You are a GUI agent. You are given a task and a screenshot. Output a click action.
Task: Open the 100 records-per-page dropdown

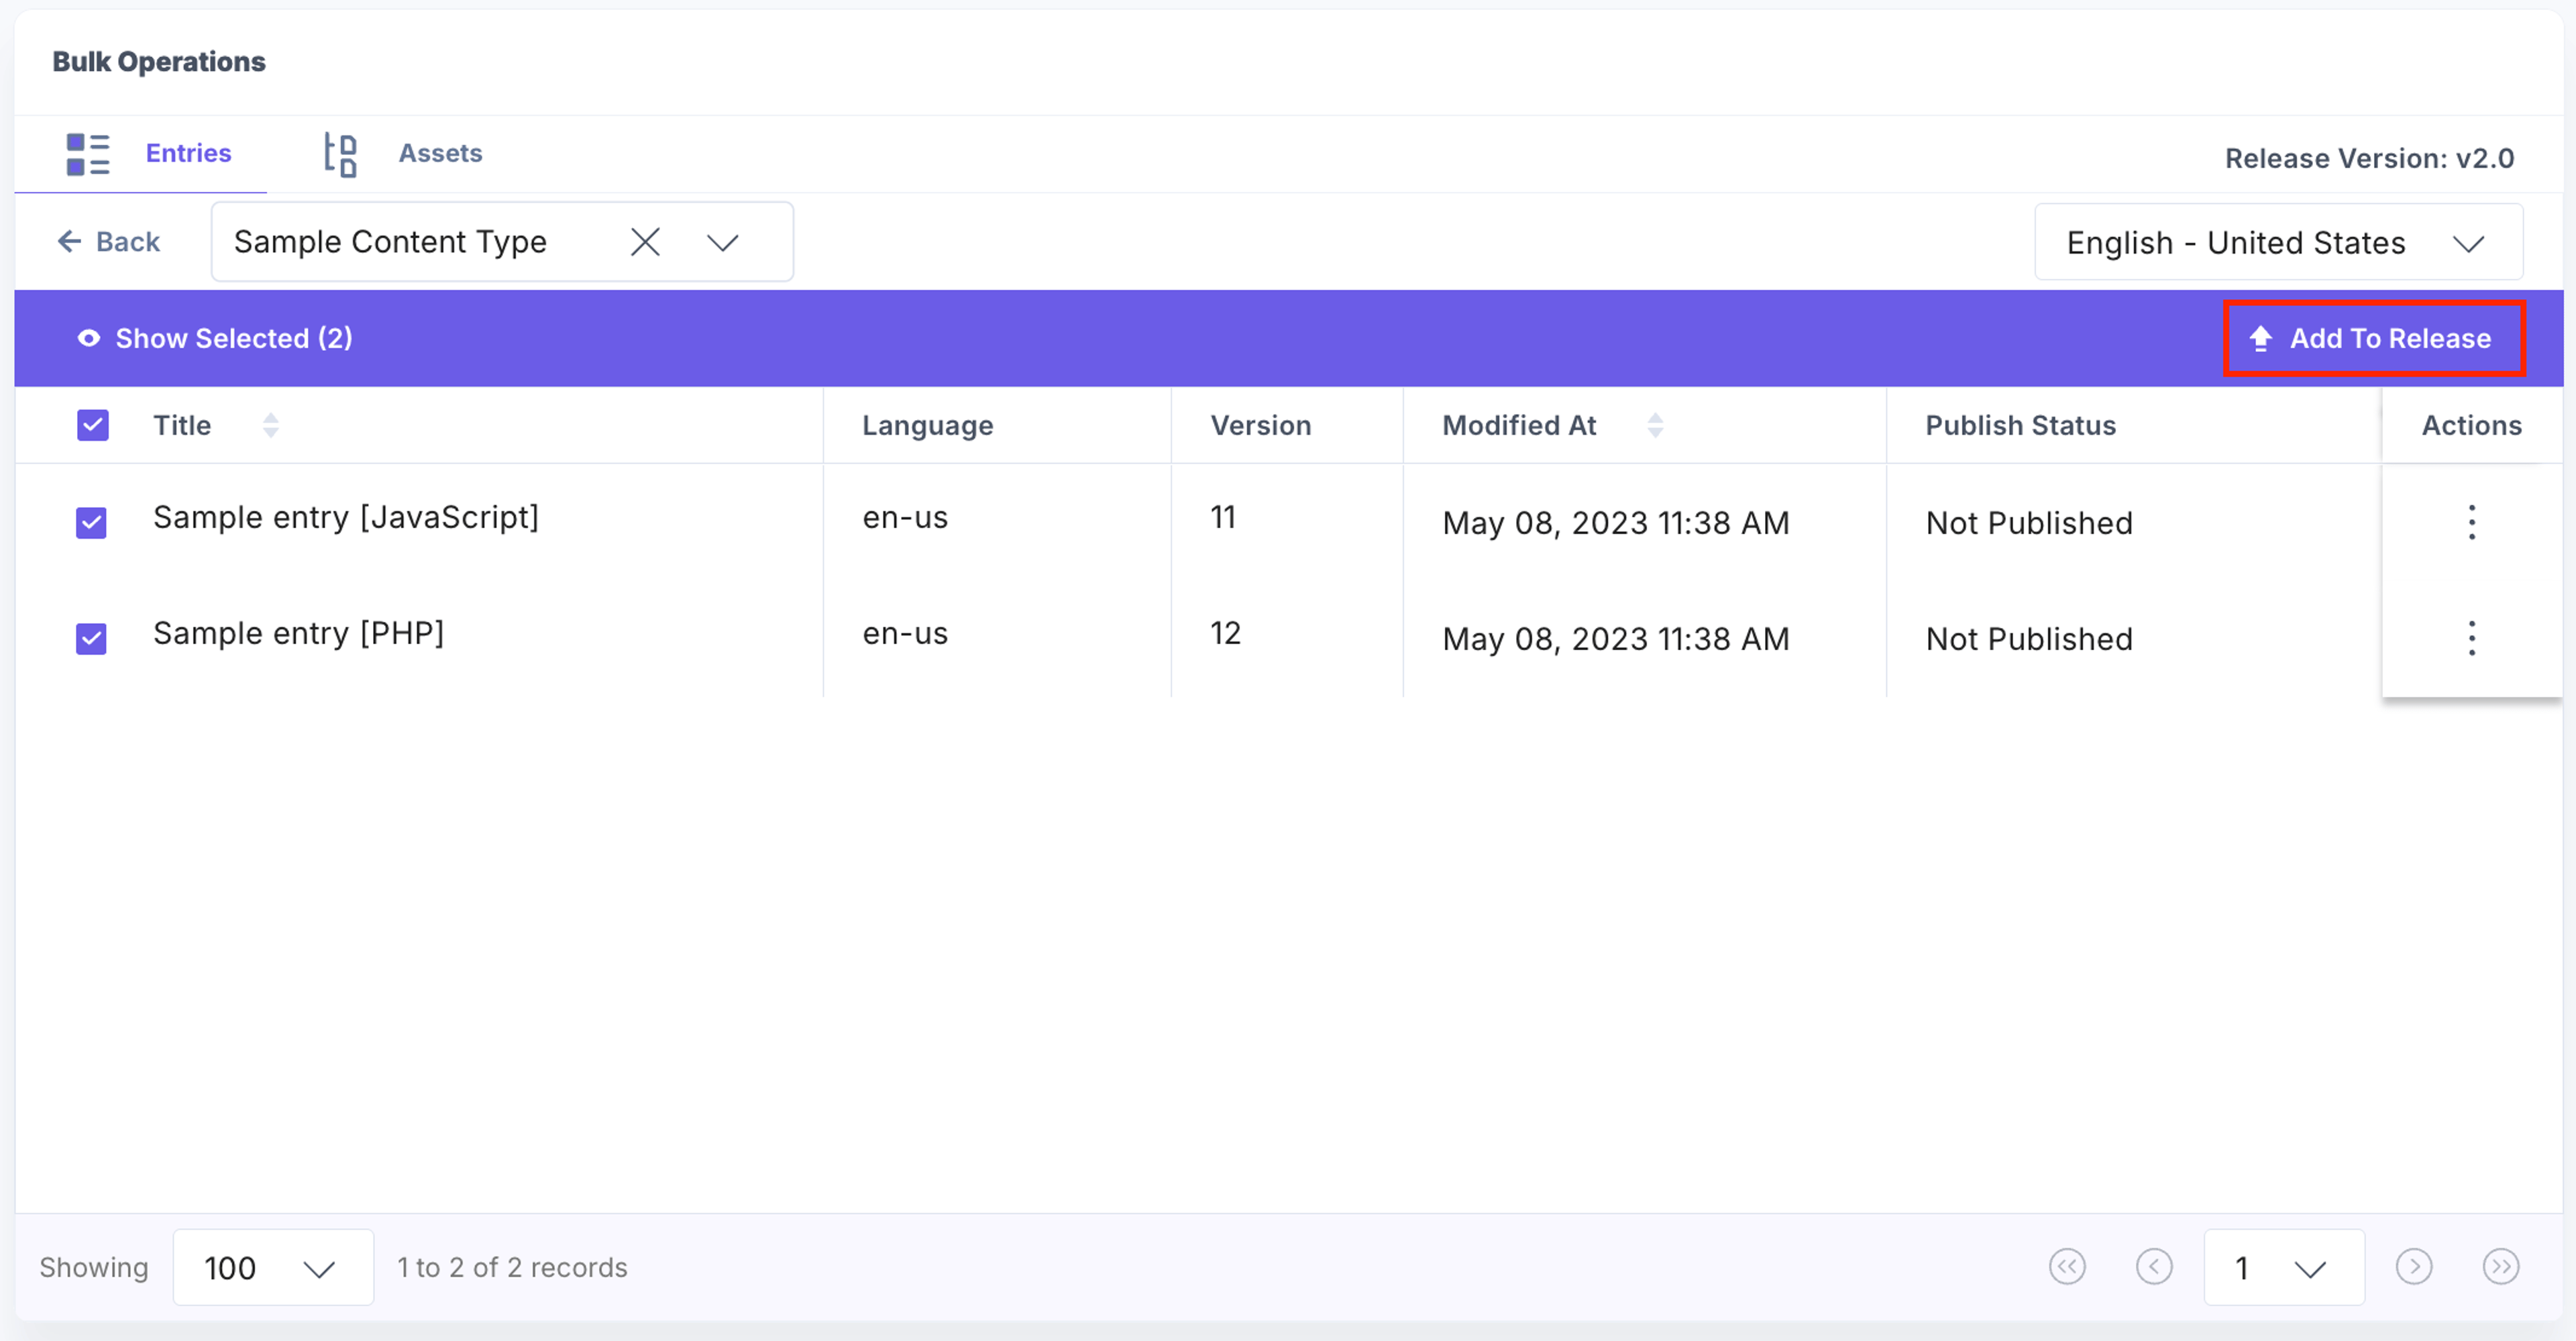click(273, 1267)
